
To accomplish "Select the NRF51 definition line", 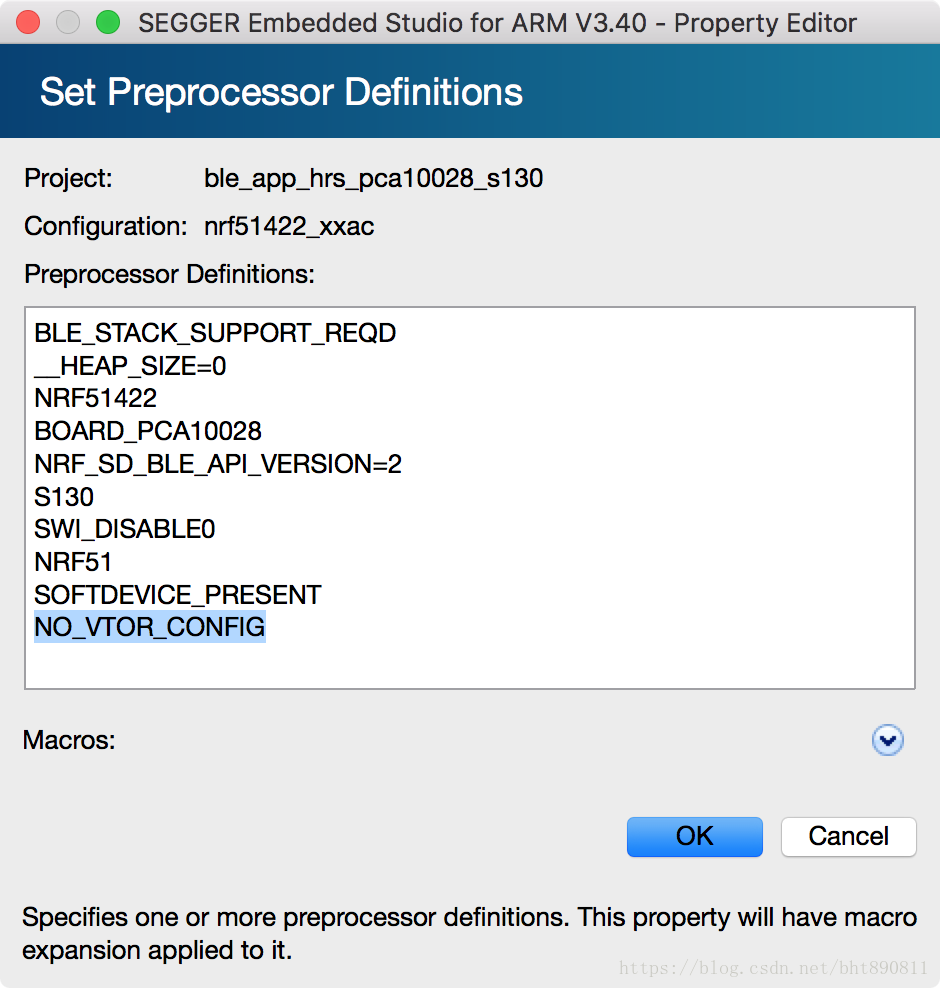I will click(73, 562).
